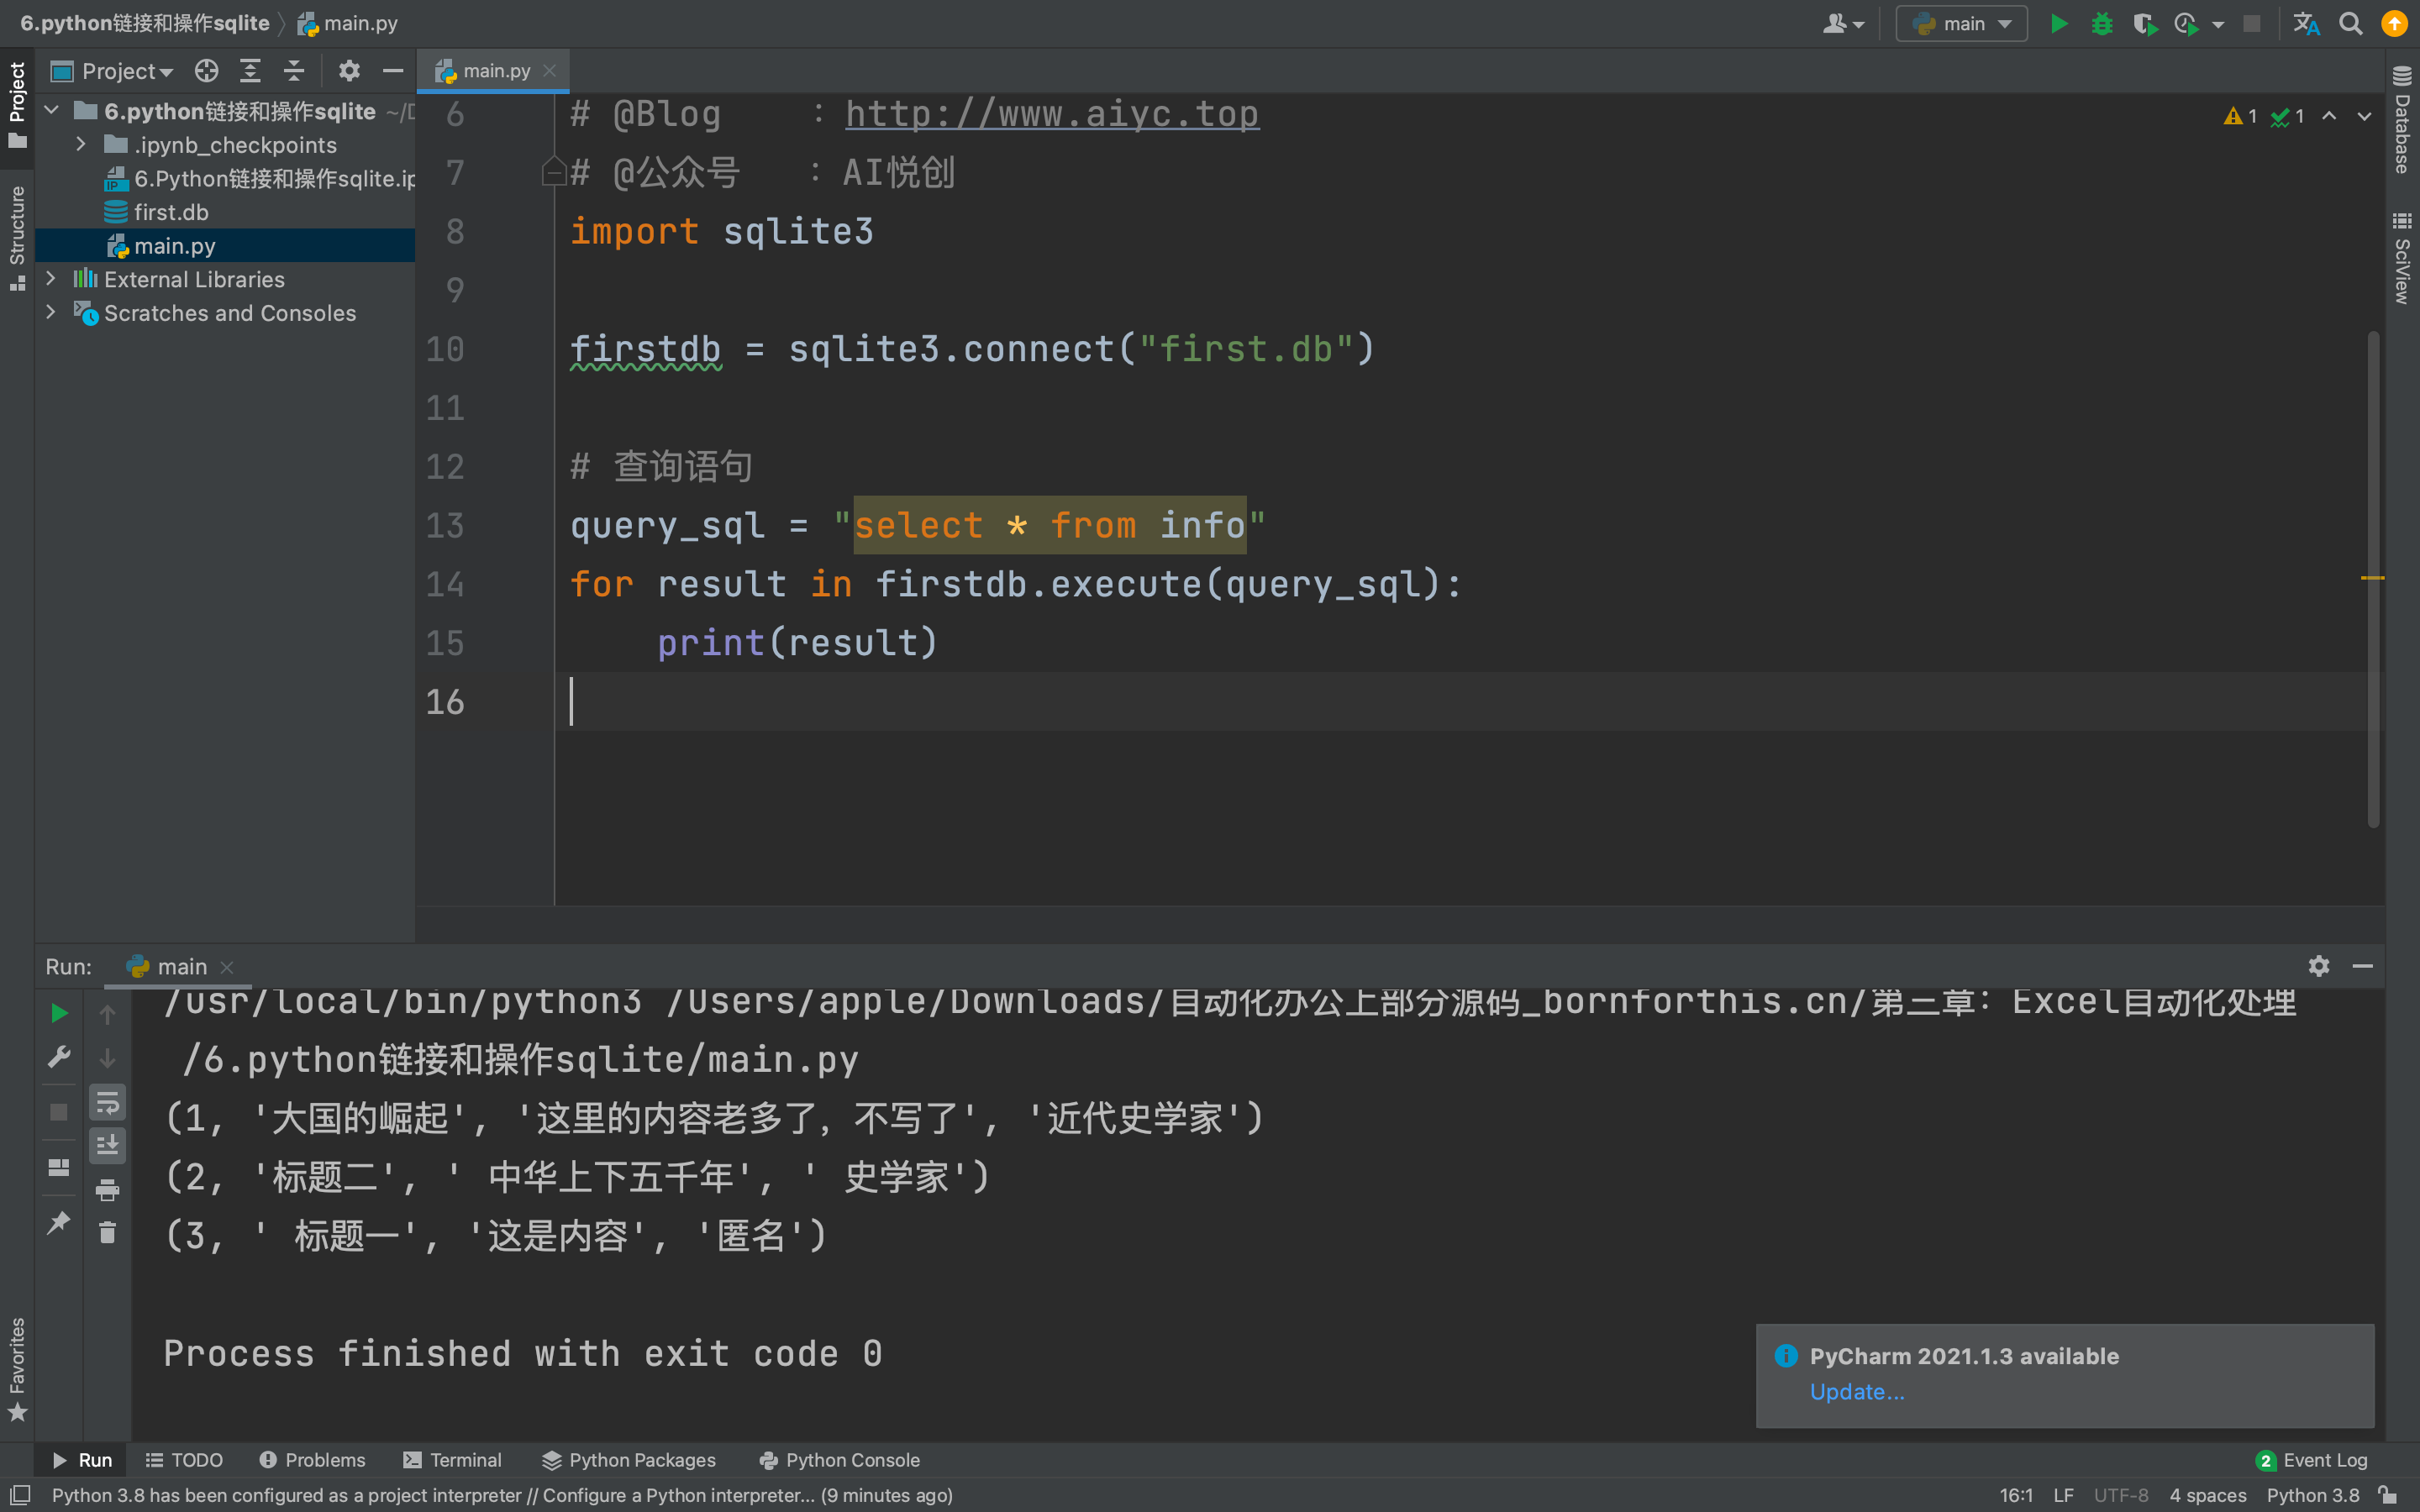The image size is (2420, 1512).
Task: Pin the Run tab with pin icon
Action: click(60, 1222)
